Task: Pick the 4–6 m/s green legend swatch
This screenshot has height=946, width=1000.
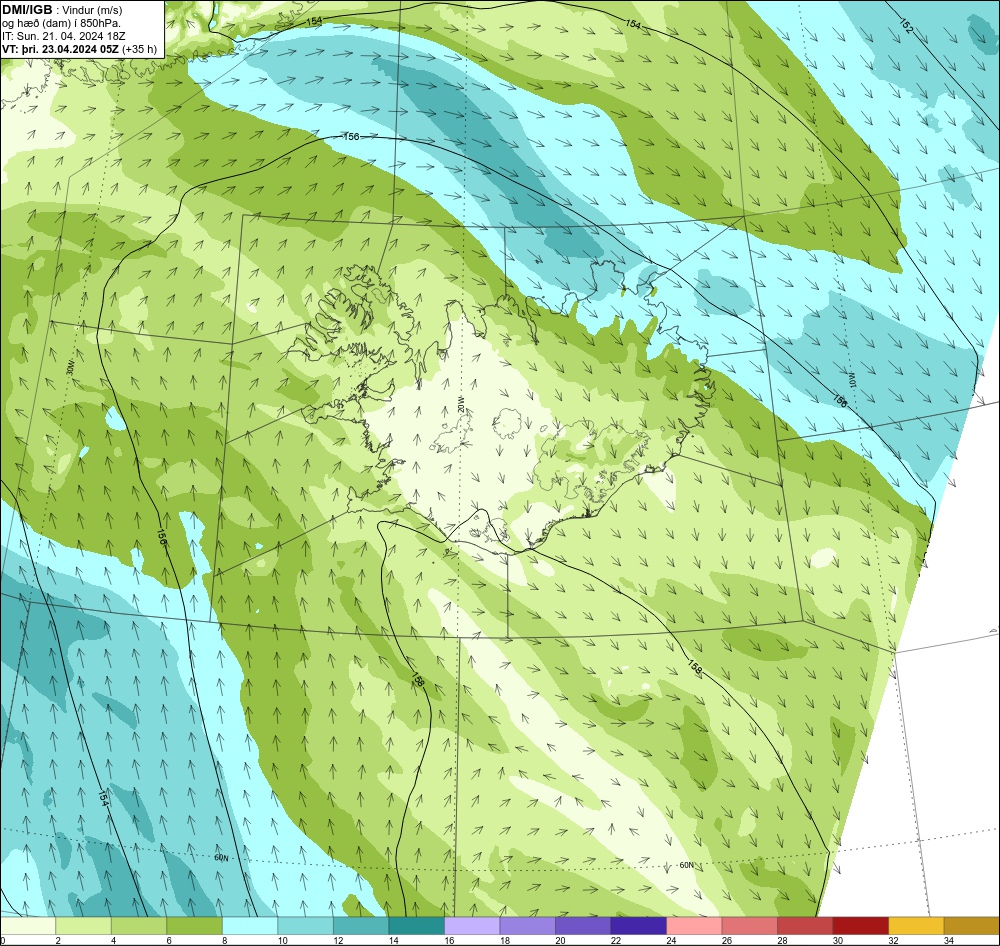Action: pos(139,925)
